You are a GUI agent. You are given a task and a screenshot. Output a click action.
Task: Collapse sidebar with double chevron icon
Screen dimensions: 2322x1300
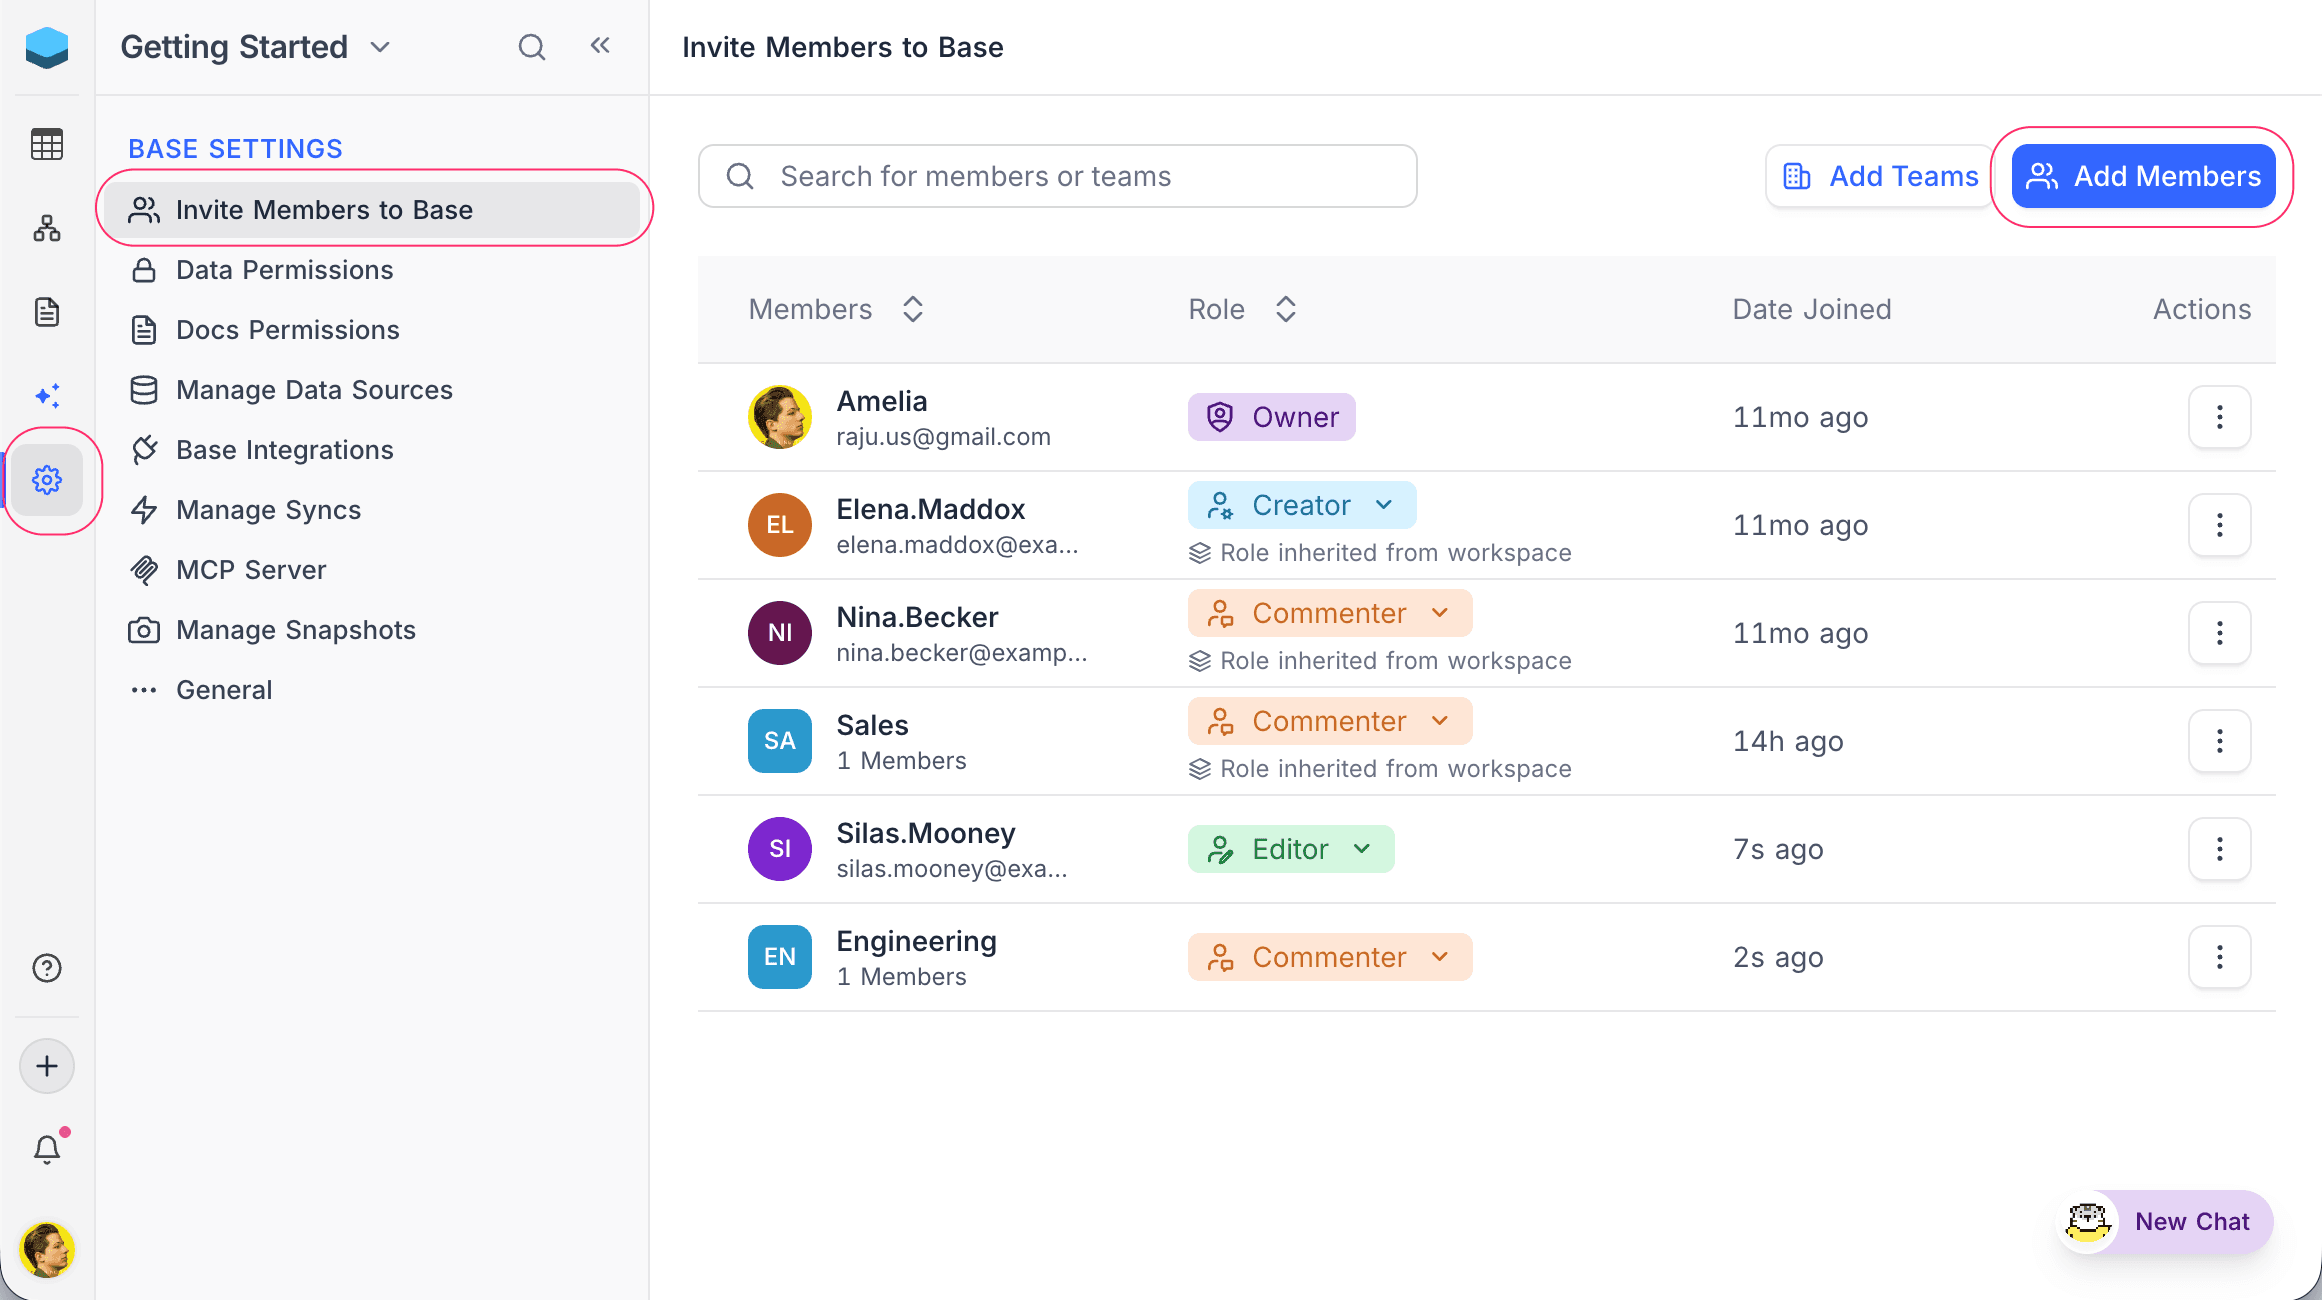click(x=600, y=46)
